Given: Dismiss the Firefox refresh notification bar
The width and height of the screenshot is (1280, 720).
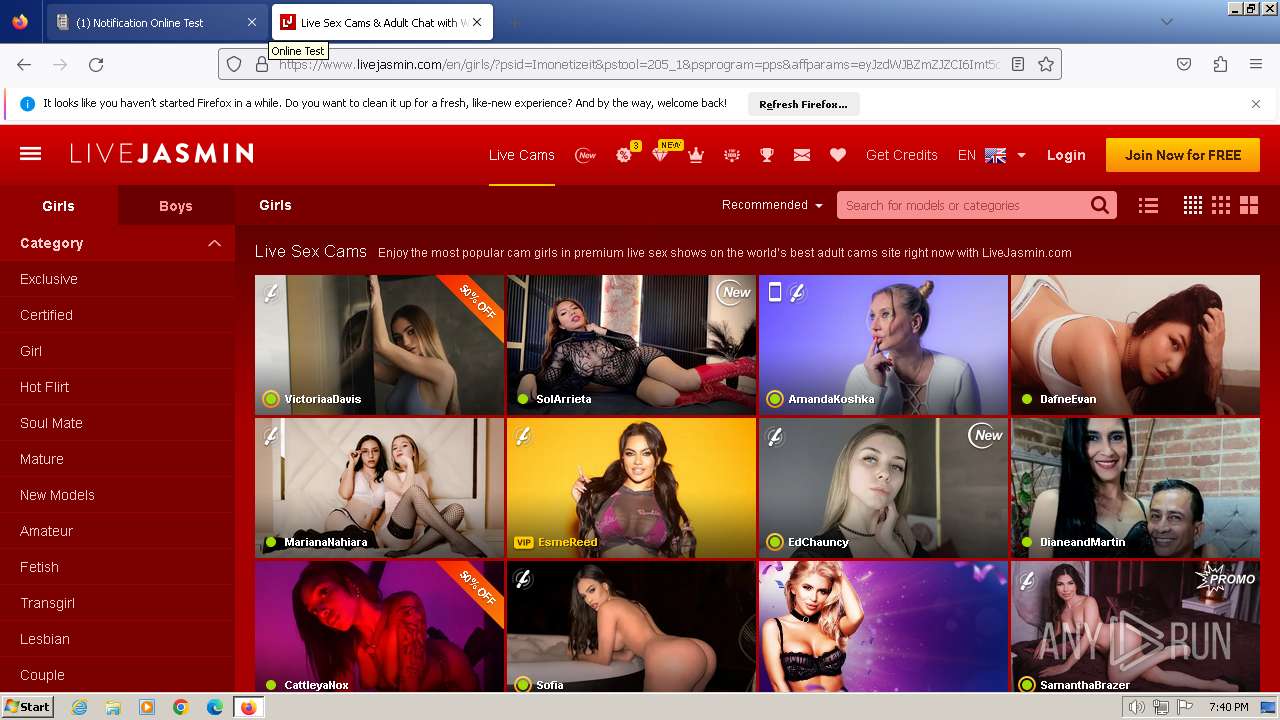Looking at the screenshot, I should [1256, 104].
